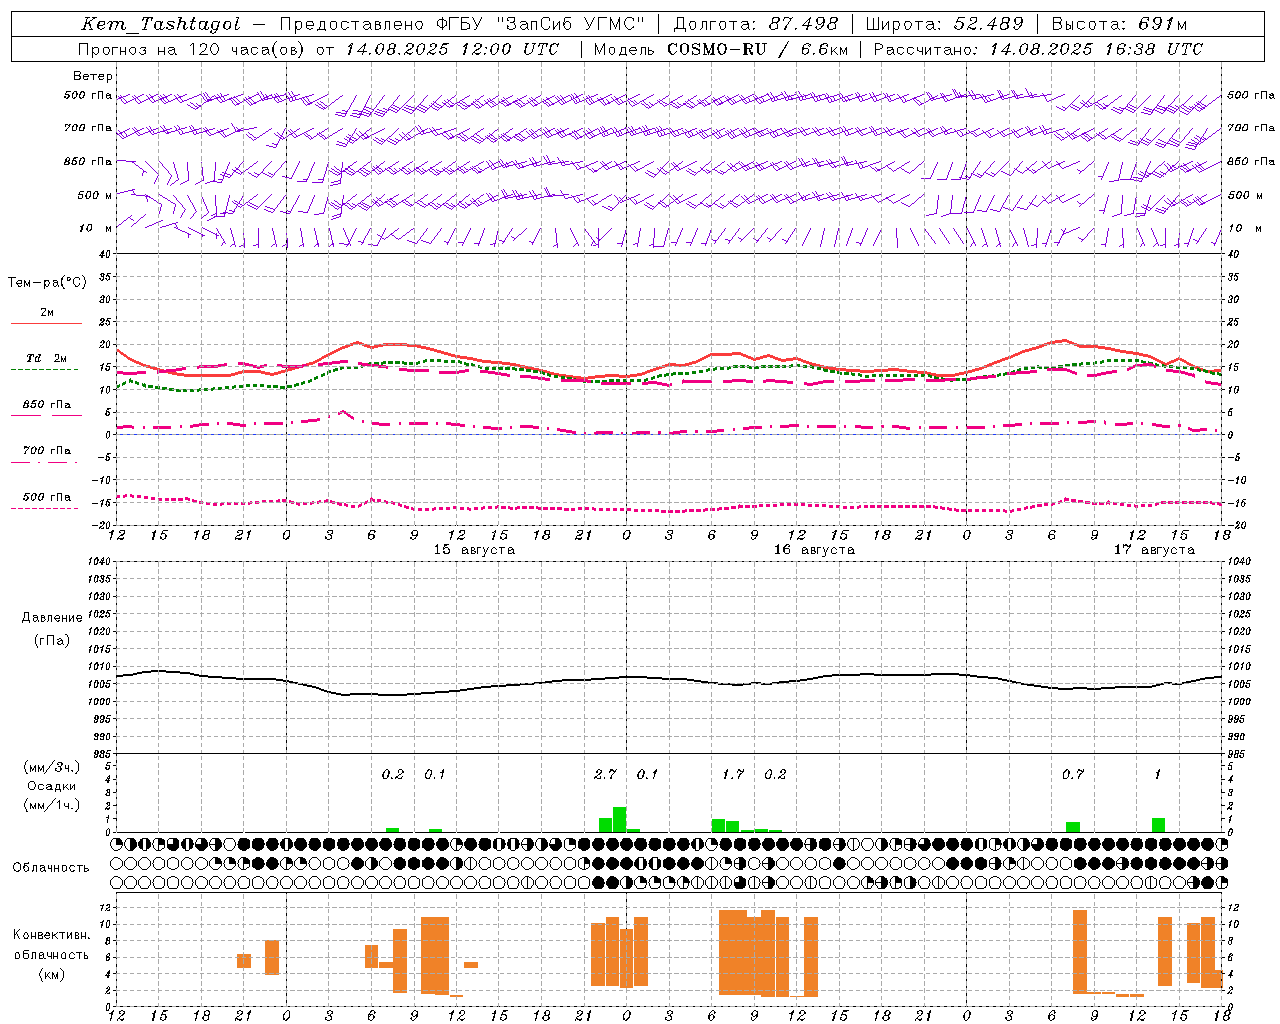Screen dimensions: 1280x1024
Task: Click the dashed legend line under 'Td 2м'
Action: [45, 370]
